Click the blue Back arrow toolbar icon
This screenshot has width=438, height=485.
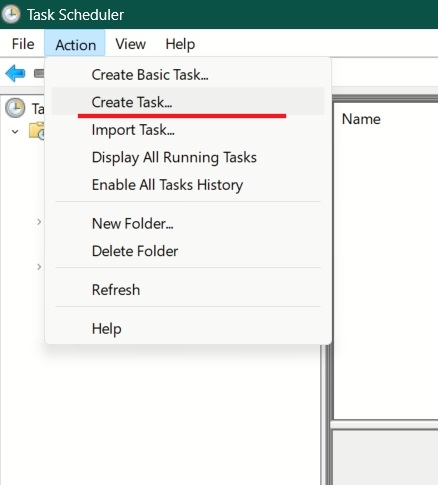tap(15, 73)
